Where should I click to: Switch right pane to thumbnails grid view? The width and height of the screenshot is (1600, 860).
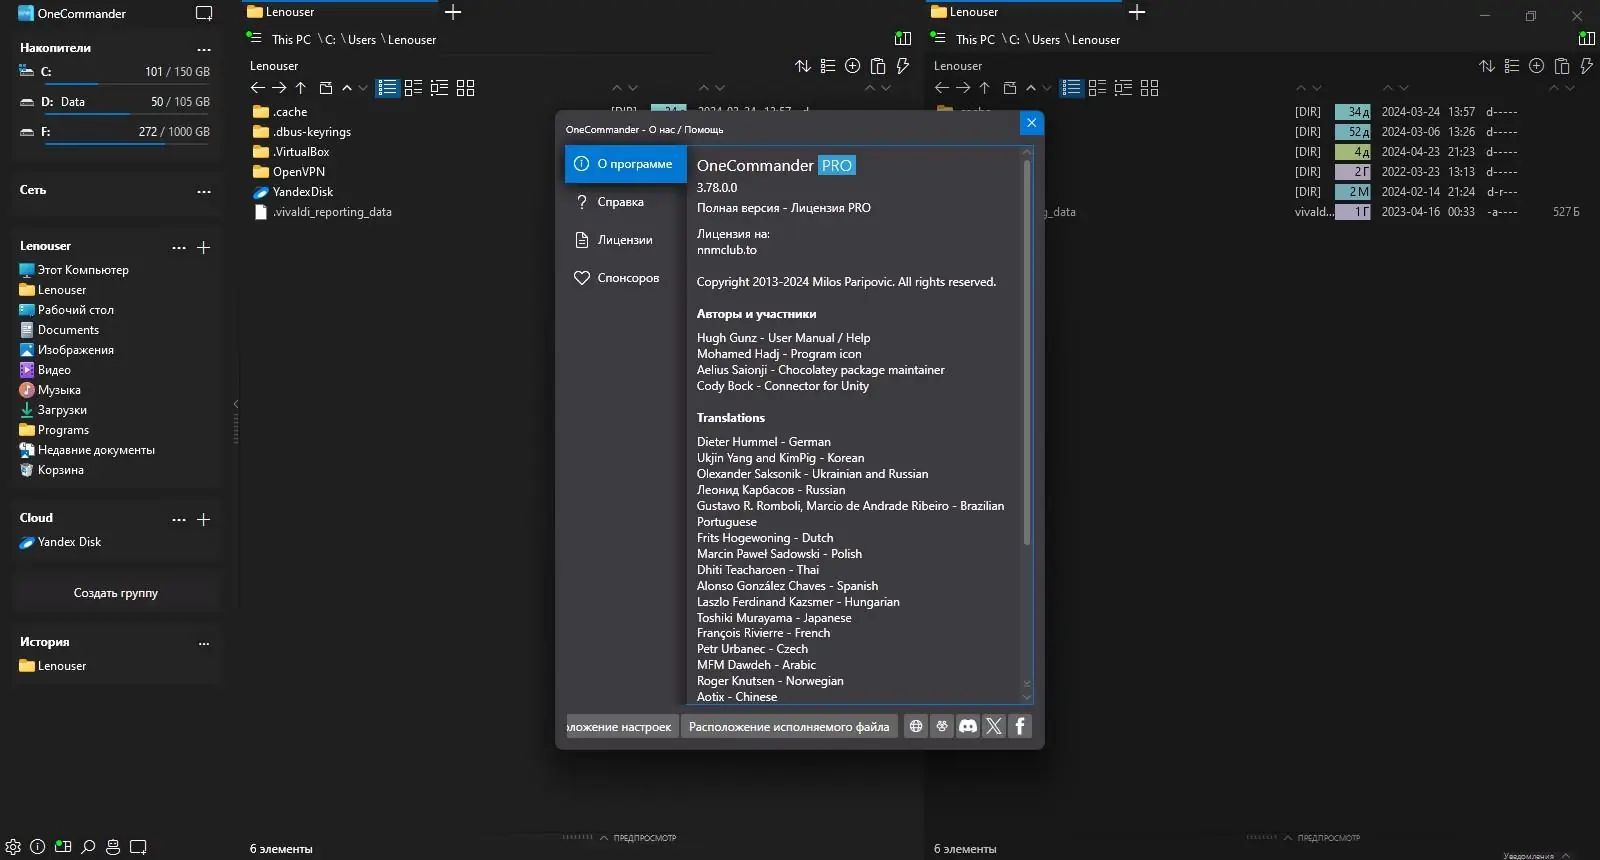(x=1149, y=88)
